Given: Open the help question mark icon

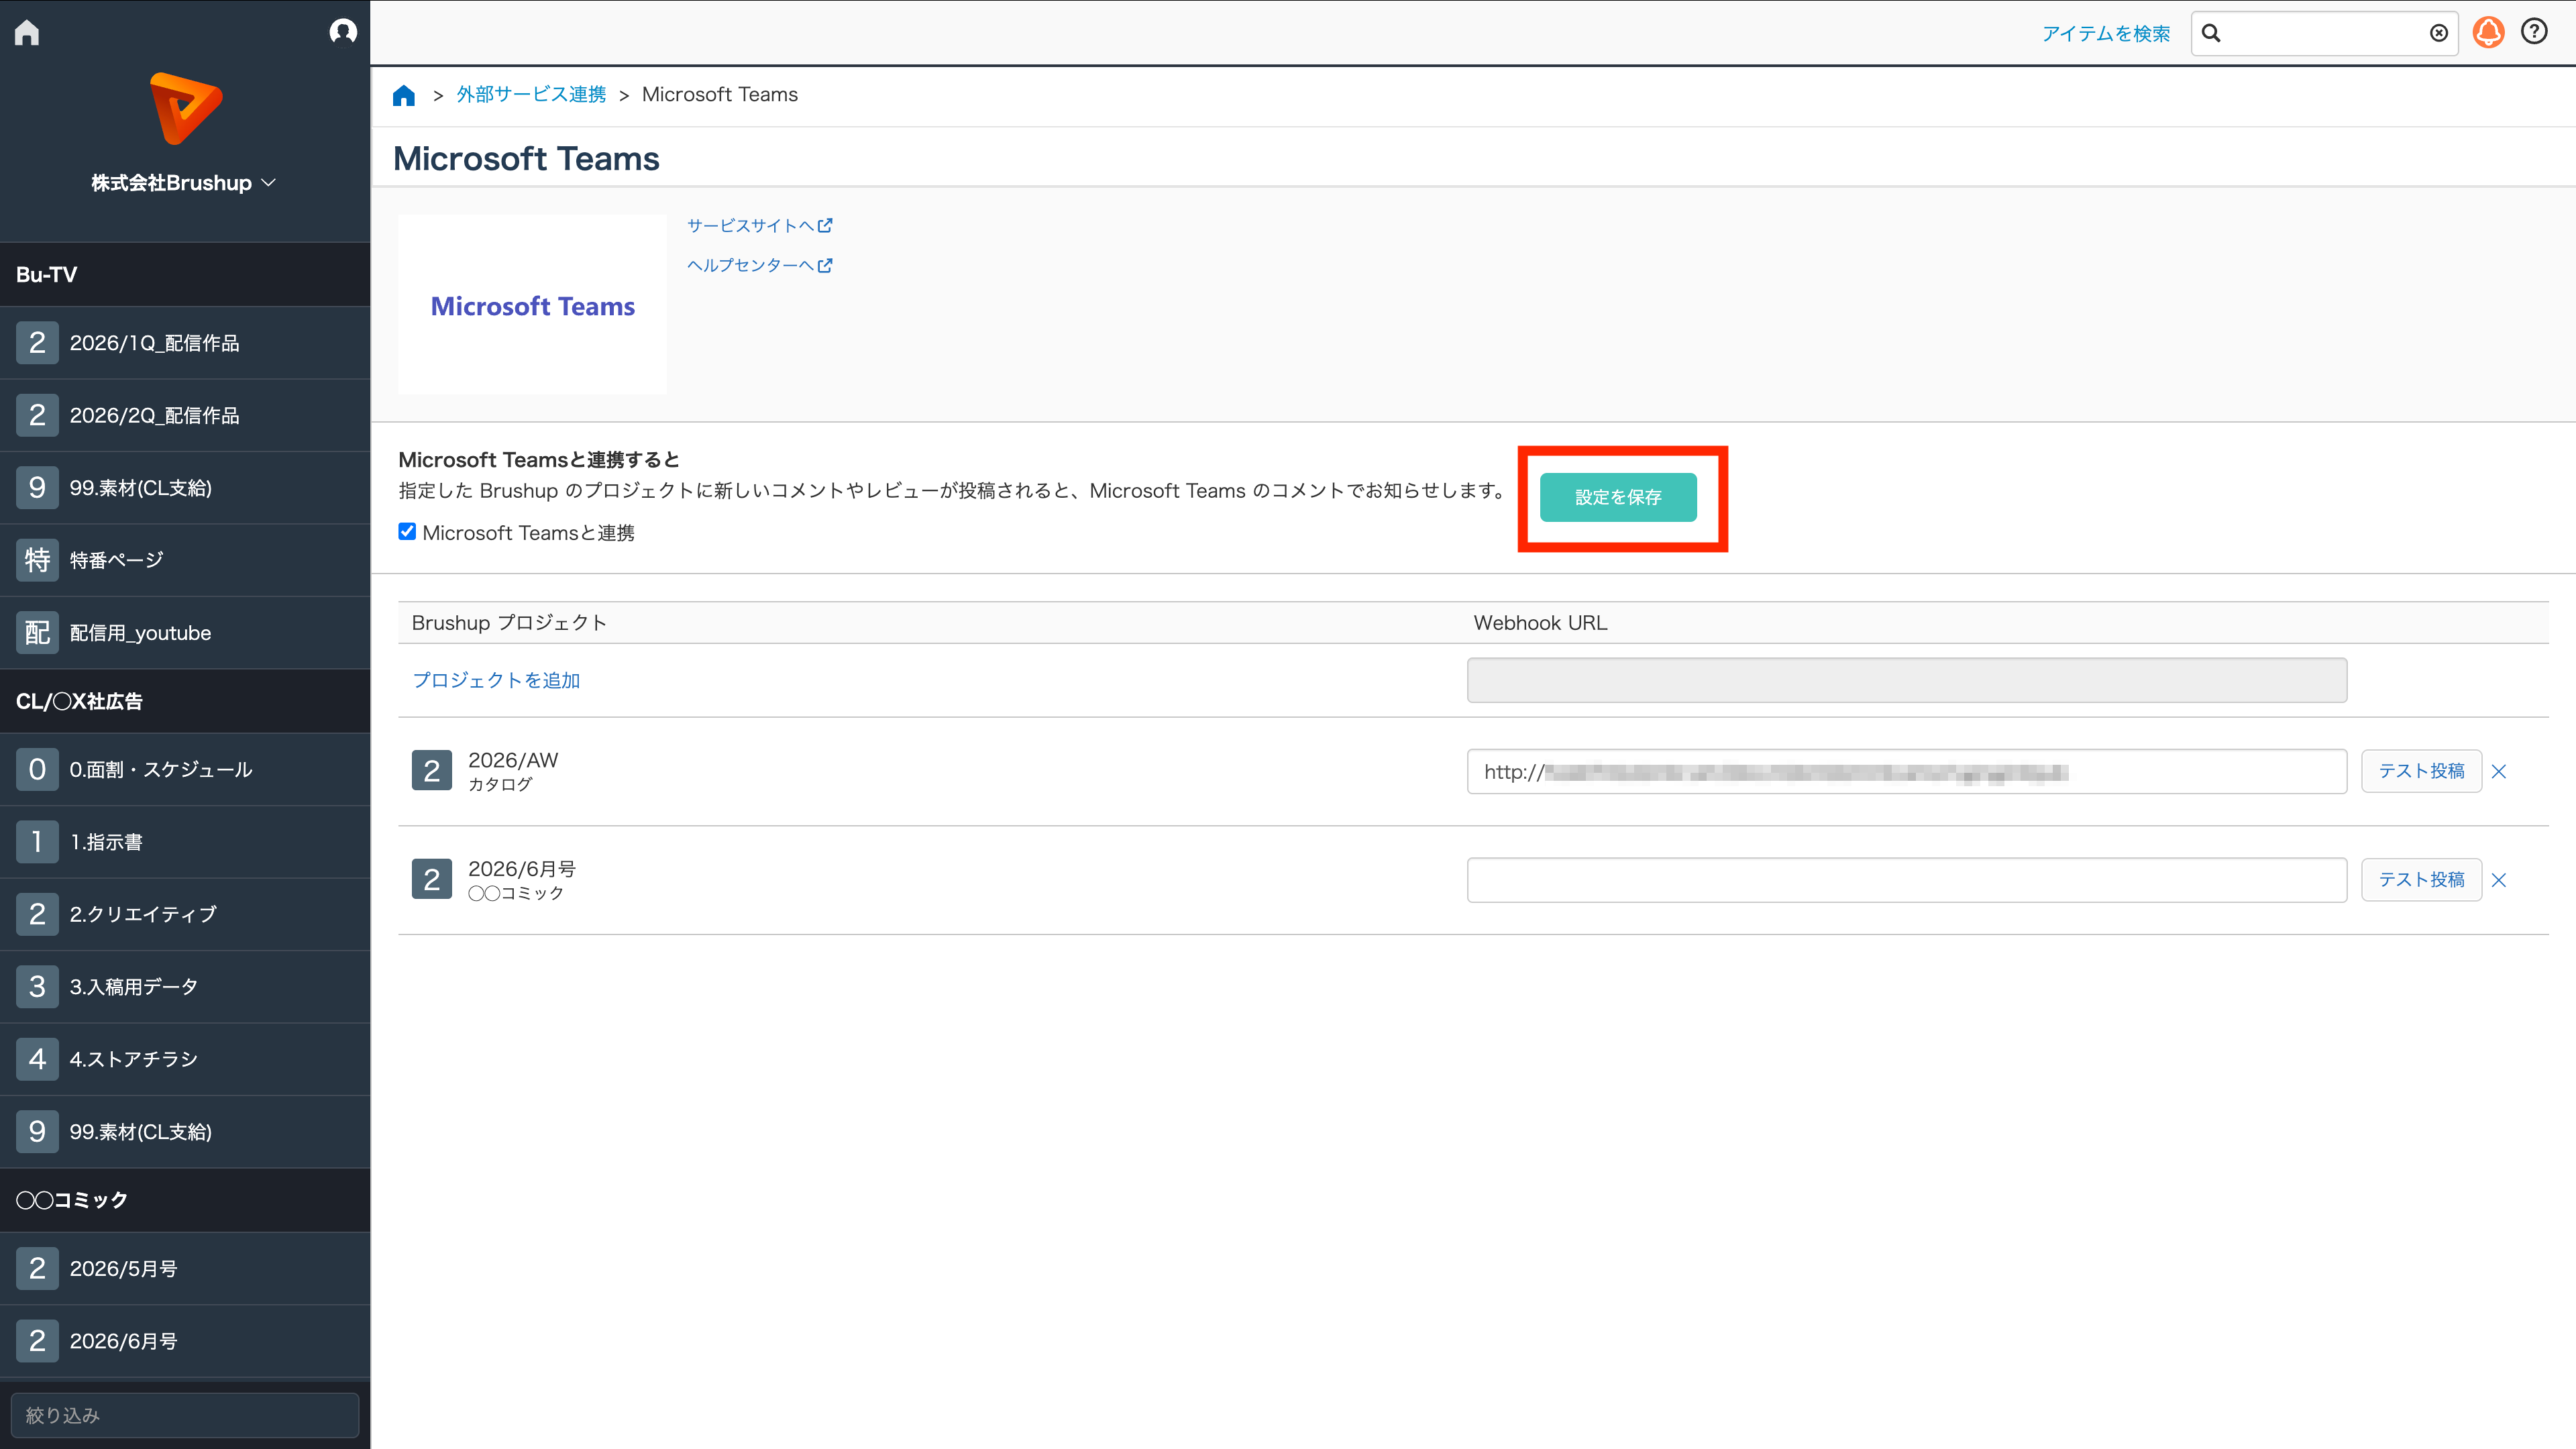Looking at the screenshot, I should coord(2534,32).
